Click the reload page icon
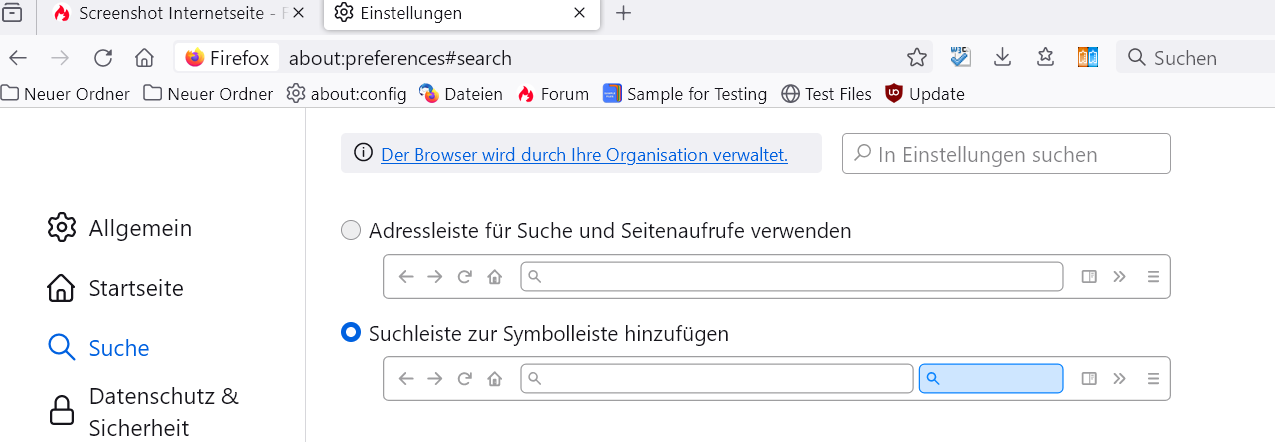 click(102, 58)
